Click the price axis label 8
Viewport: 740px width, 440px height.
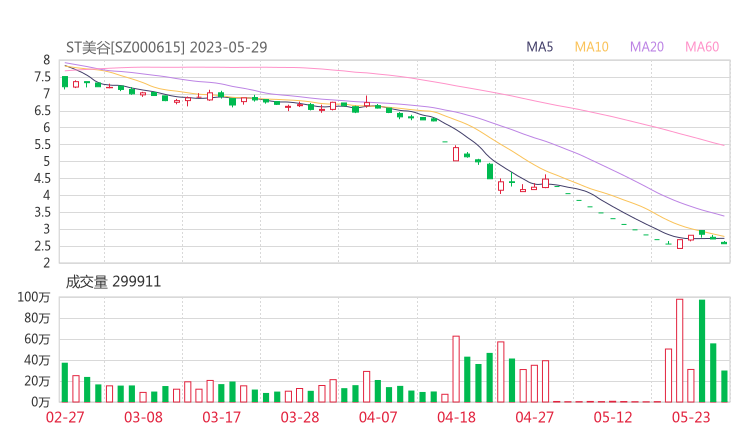pyautogui.click(x=46, y=60)
